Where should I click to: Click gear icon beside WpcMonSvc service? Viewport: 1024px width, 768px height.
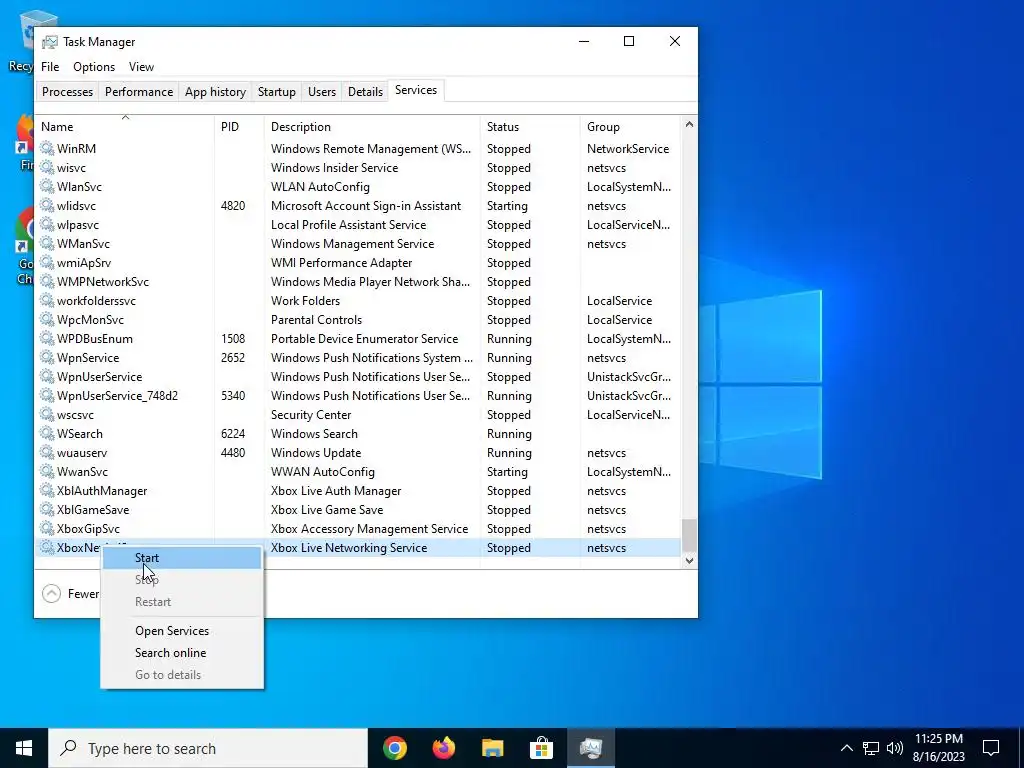coord(47,319)
